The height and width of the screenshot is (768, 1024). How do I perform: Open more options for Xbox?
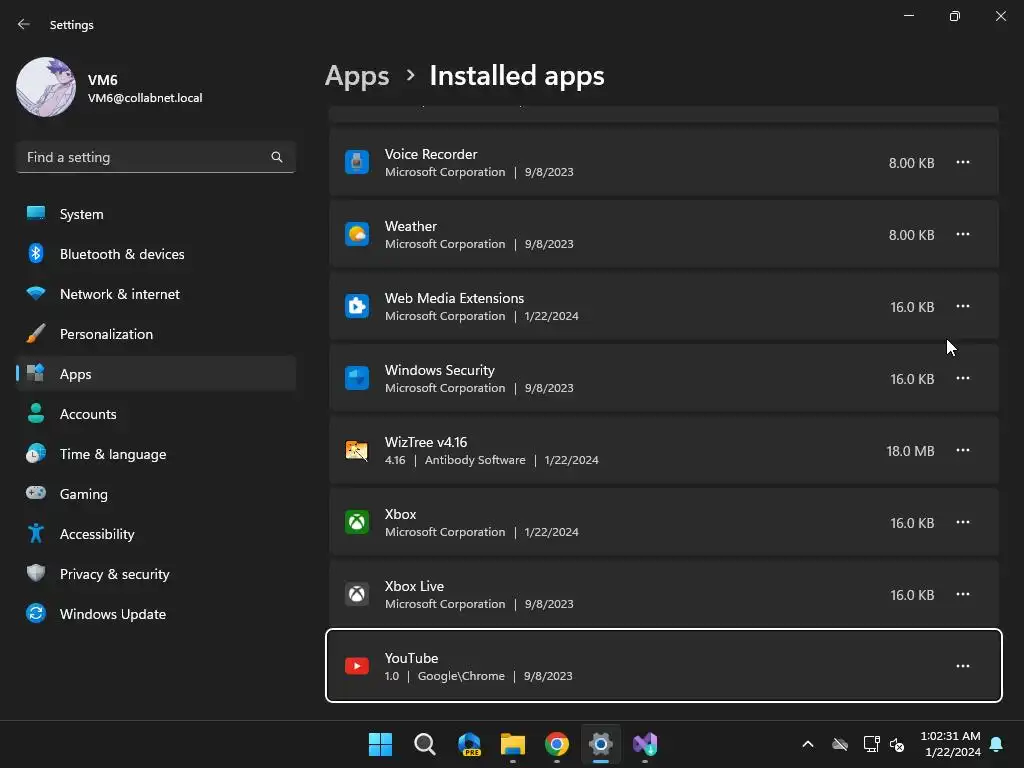(963, 522)
